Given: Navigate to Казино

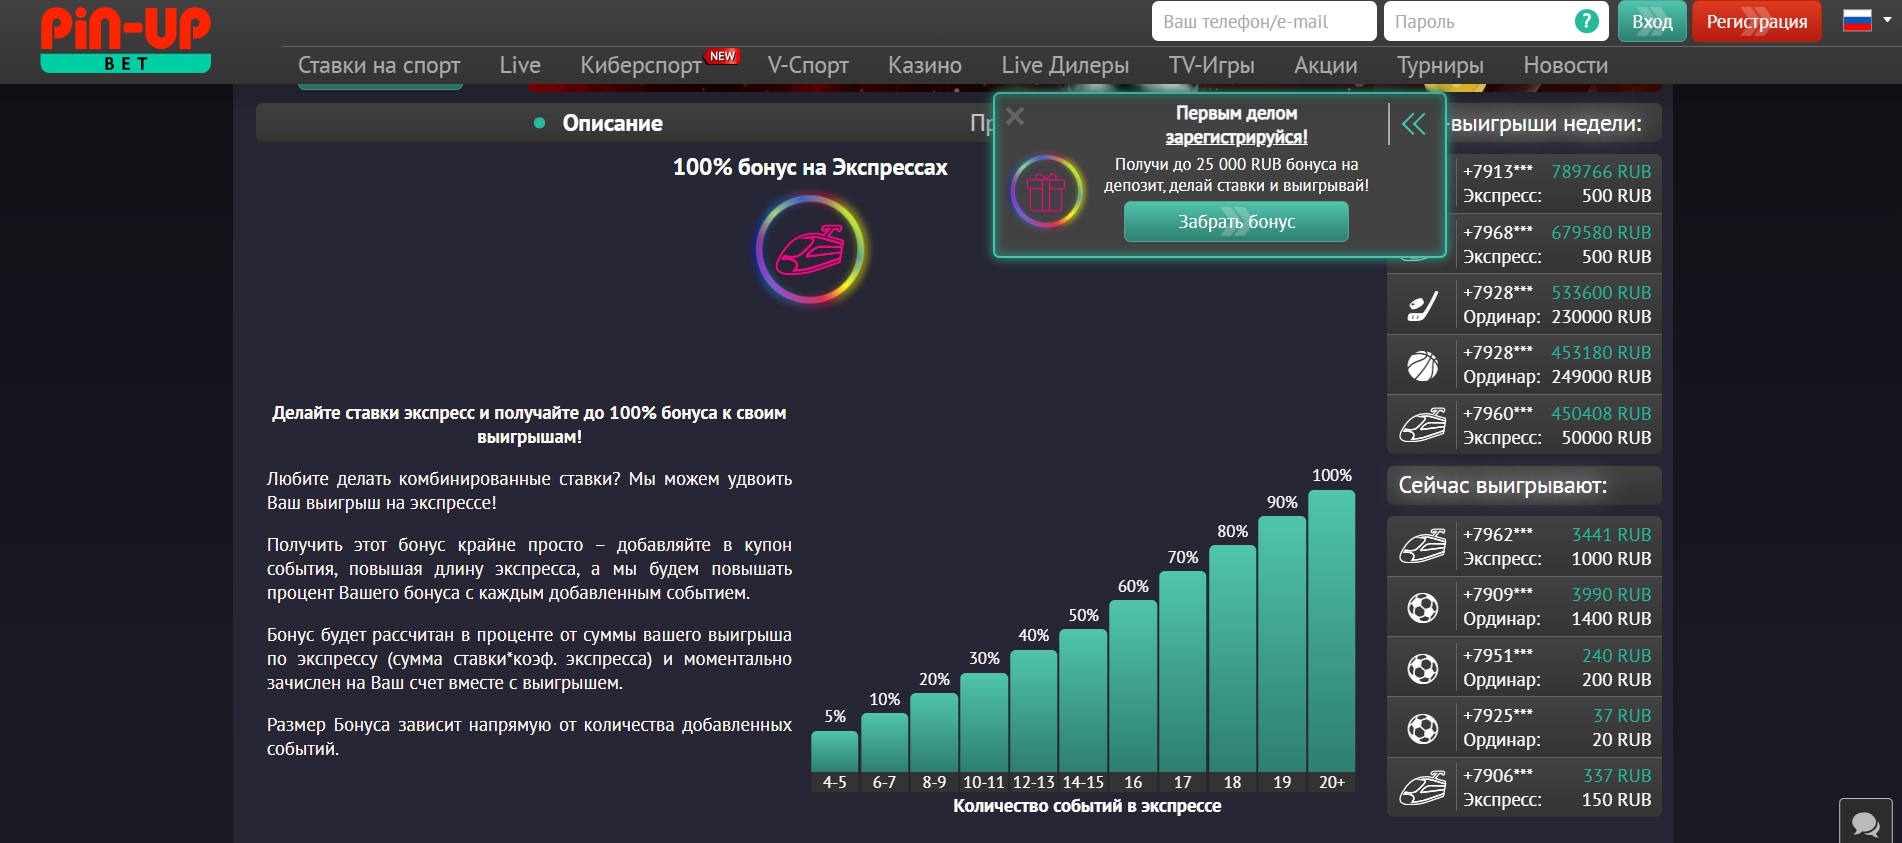Looking at the screenshot, I should pyautogui.click(x=925, y=65).
